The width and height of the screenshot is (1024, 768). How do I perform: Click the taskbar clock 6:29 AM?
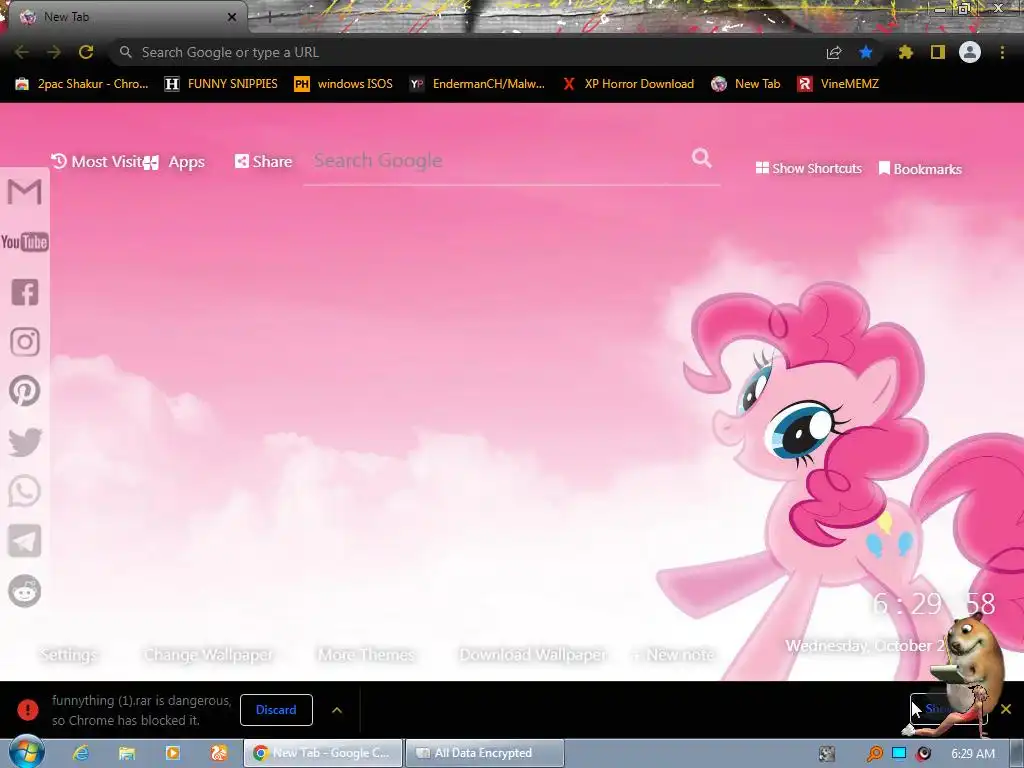pos(973,754)
